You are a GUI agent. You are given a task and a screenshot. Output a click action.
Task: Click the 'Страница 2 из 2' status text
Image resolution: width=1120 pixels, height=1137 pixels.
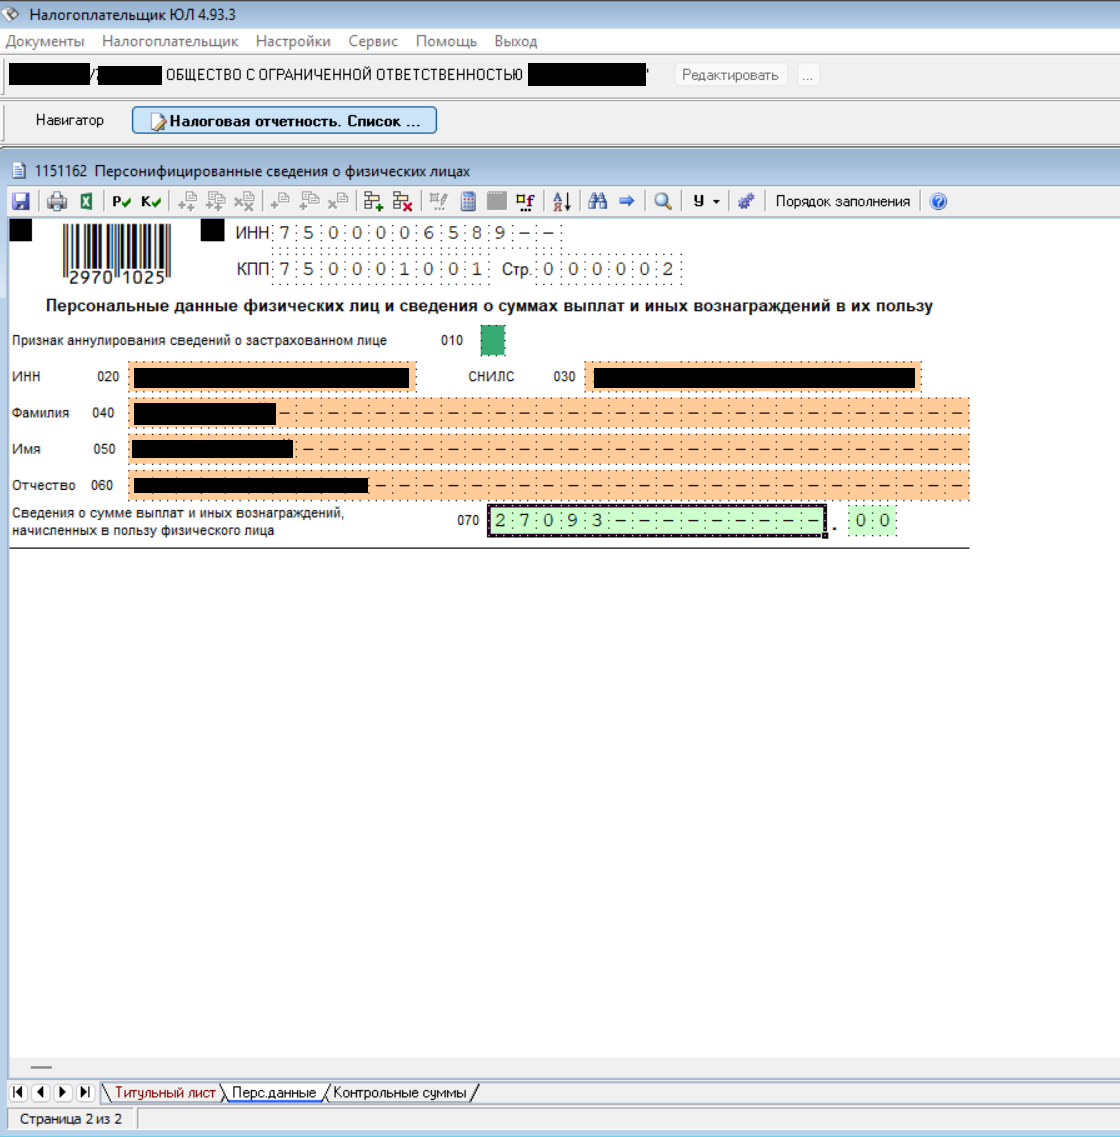pos(70,1119)
